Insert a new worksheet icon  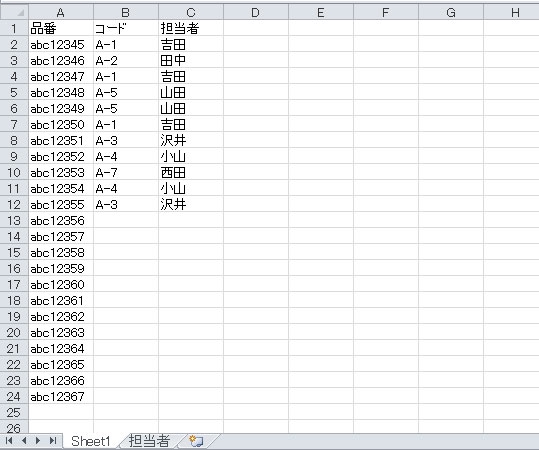[x=197, y=441]
